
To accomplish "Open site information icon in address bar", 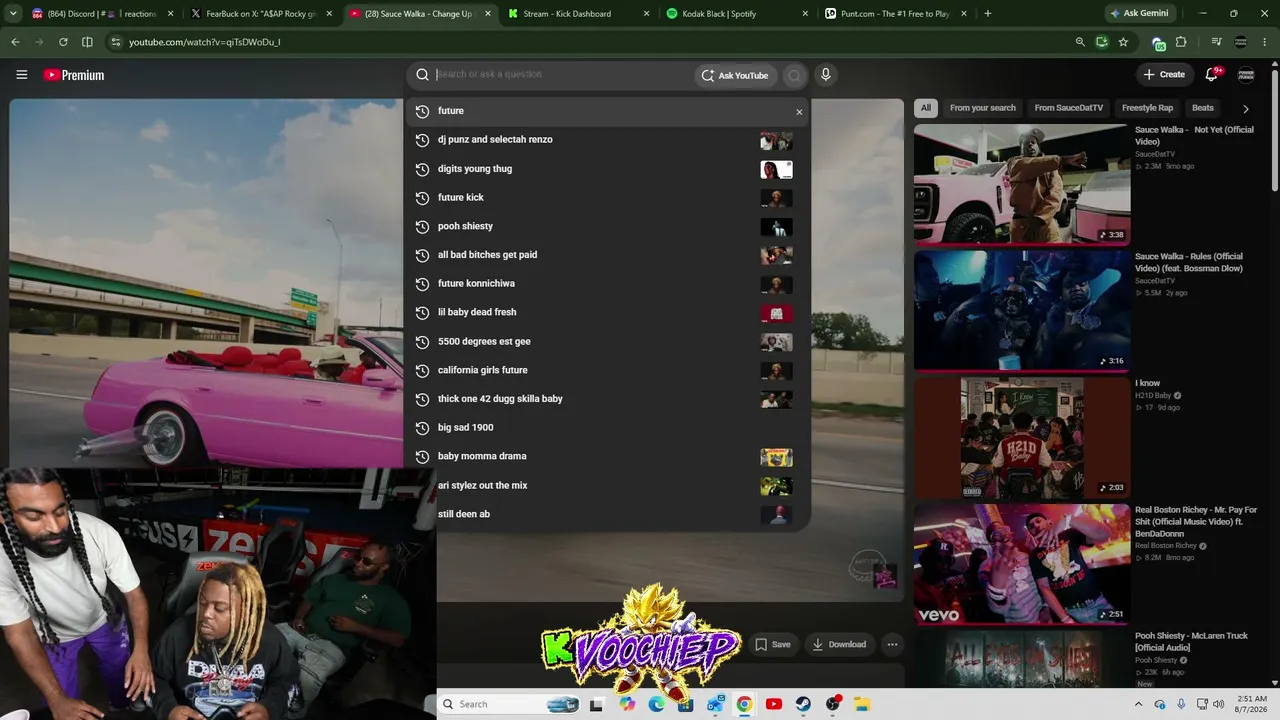I will pyautogui.click(x=116, y=42).
